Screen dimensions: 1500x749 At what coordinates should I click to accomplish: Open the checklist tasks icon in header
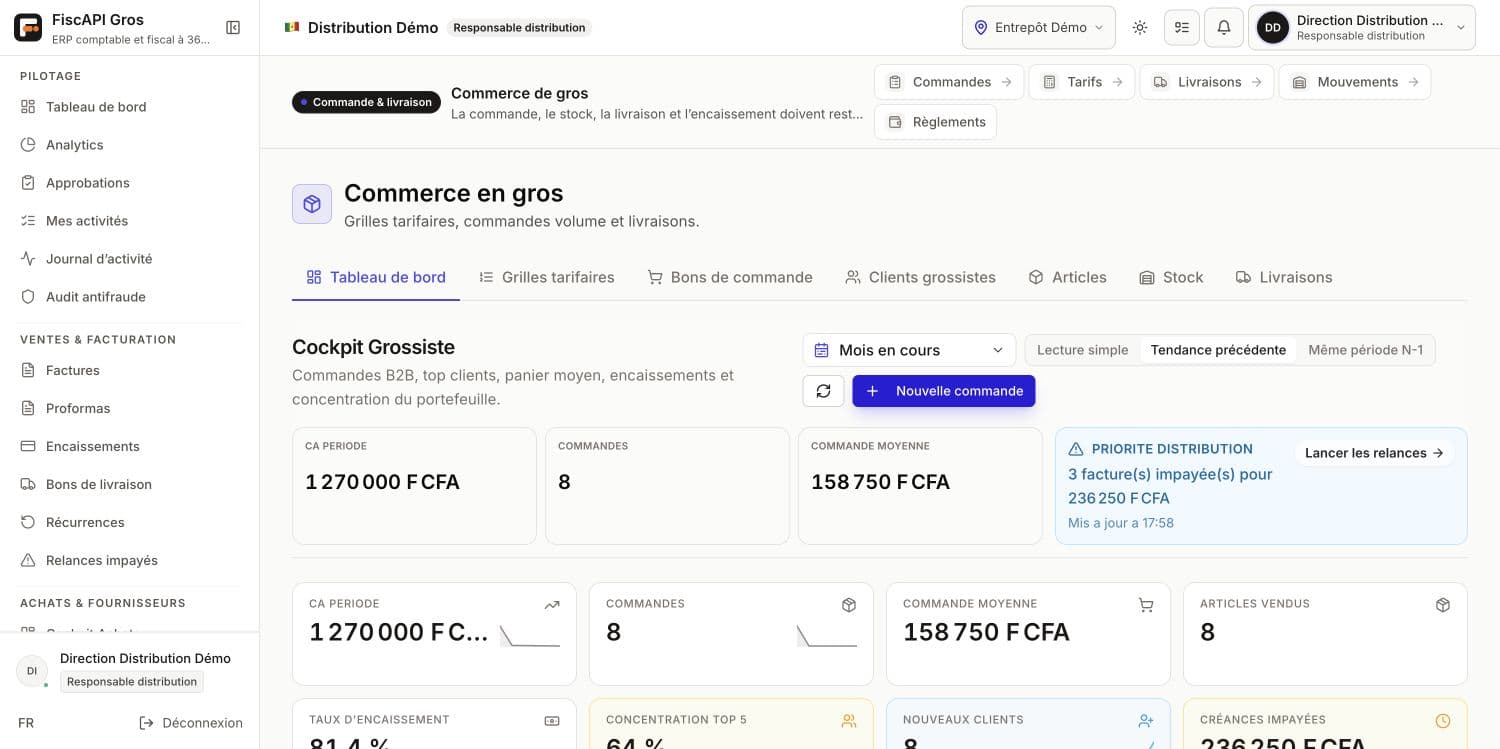[1182, 28]
